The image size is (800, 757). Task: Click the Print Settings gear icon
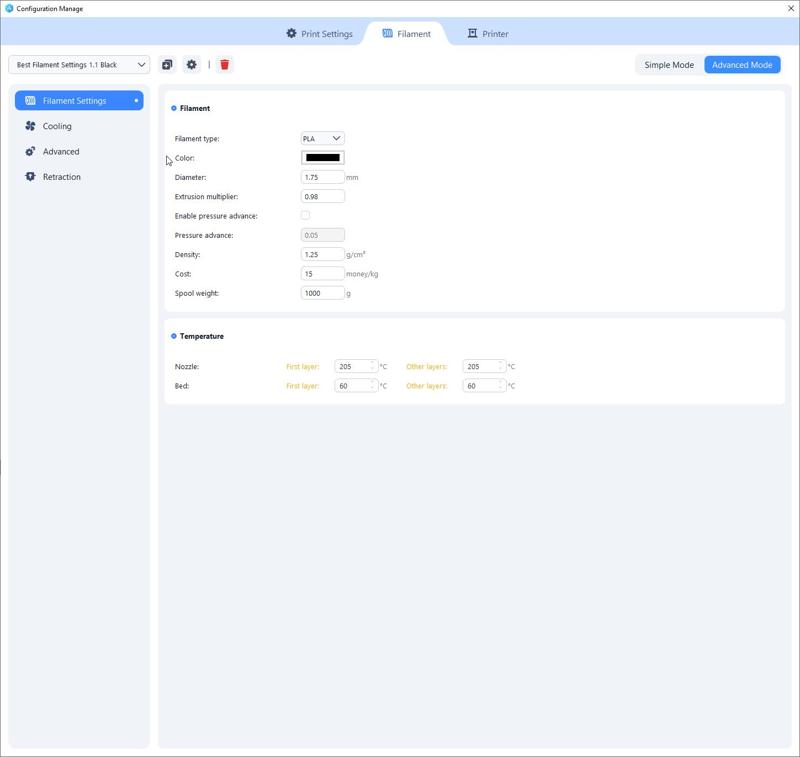tap(291, 33)
